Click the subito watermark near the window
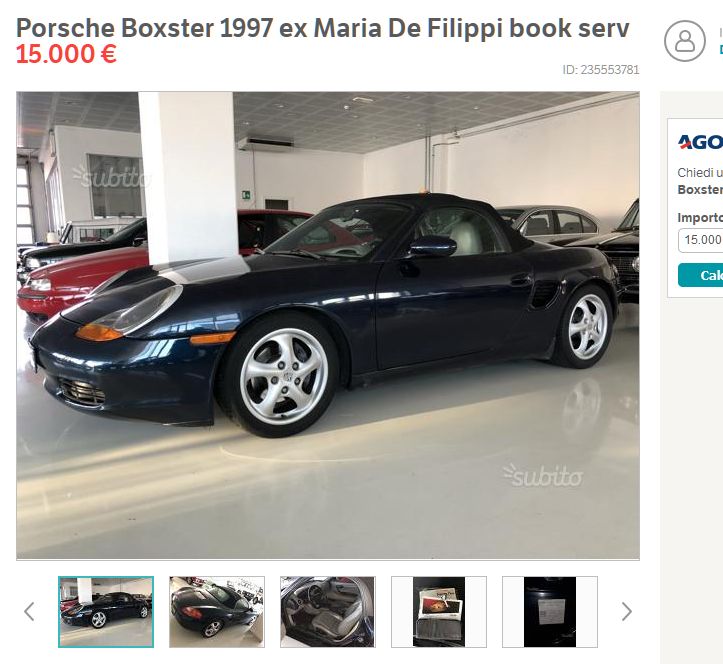The image size is (723, 664). pos(111,176)
